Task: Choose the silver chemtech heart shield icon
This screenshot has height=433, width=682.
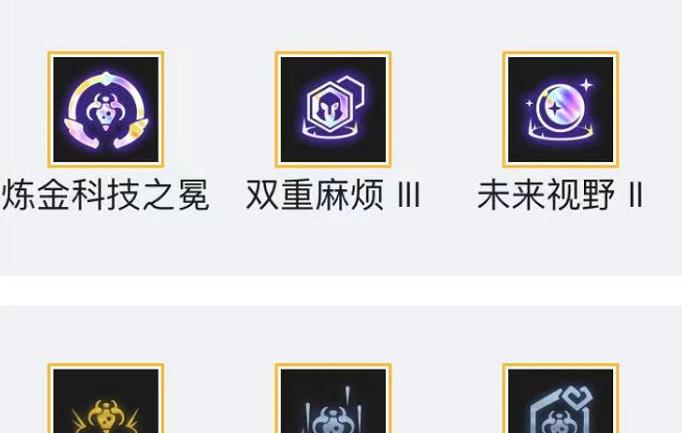Action: pos(561,398)
